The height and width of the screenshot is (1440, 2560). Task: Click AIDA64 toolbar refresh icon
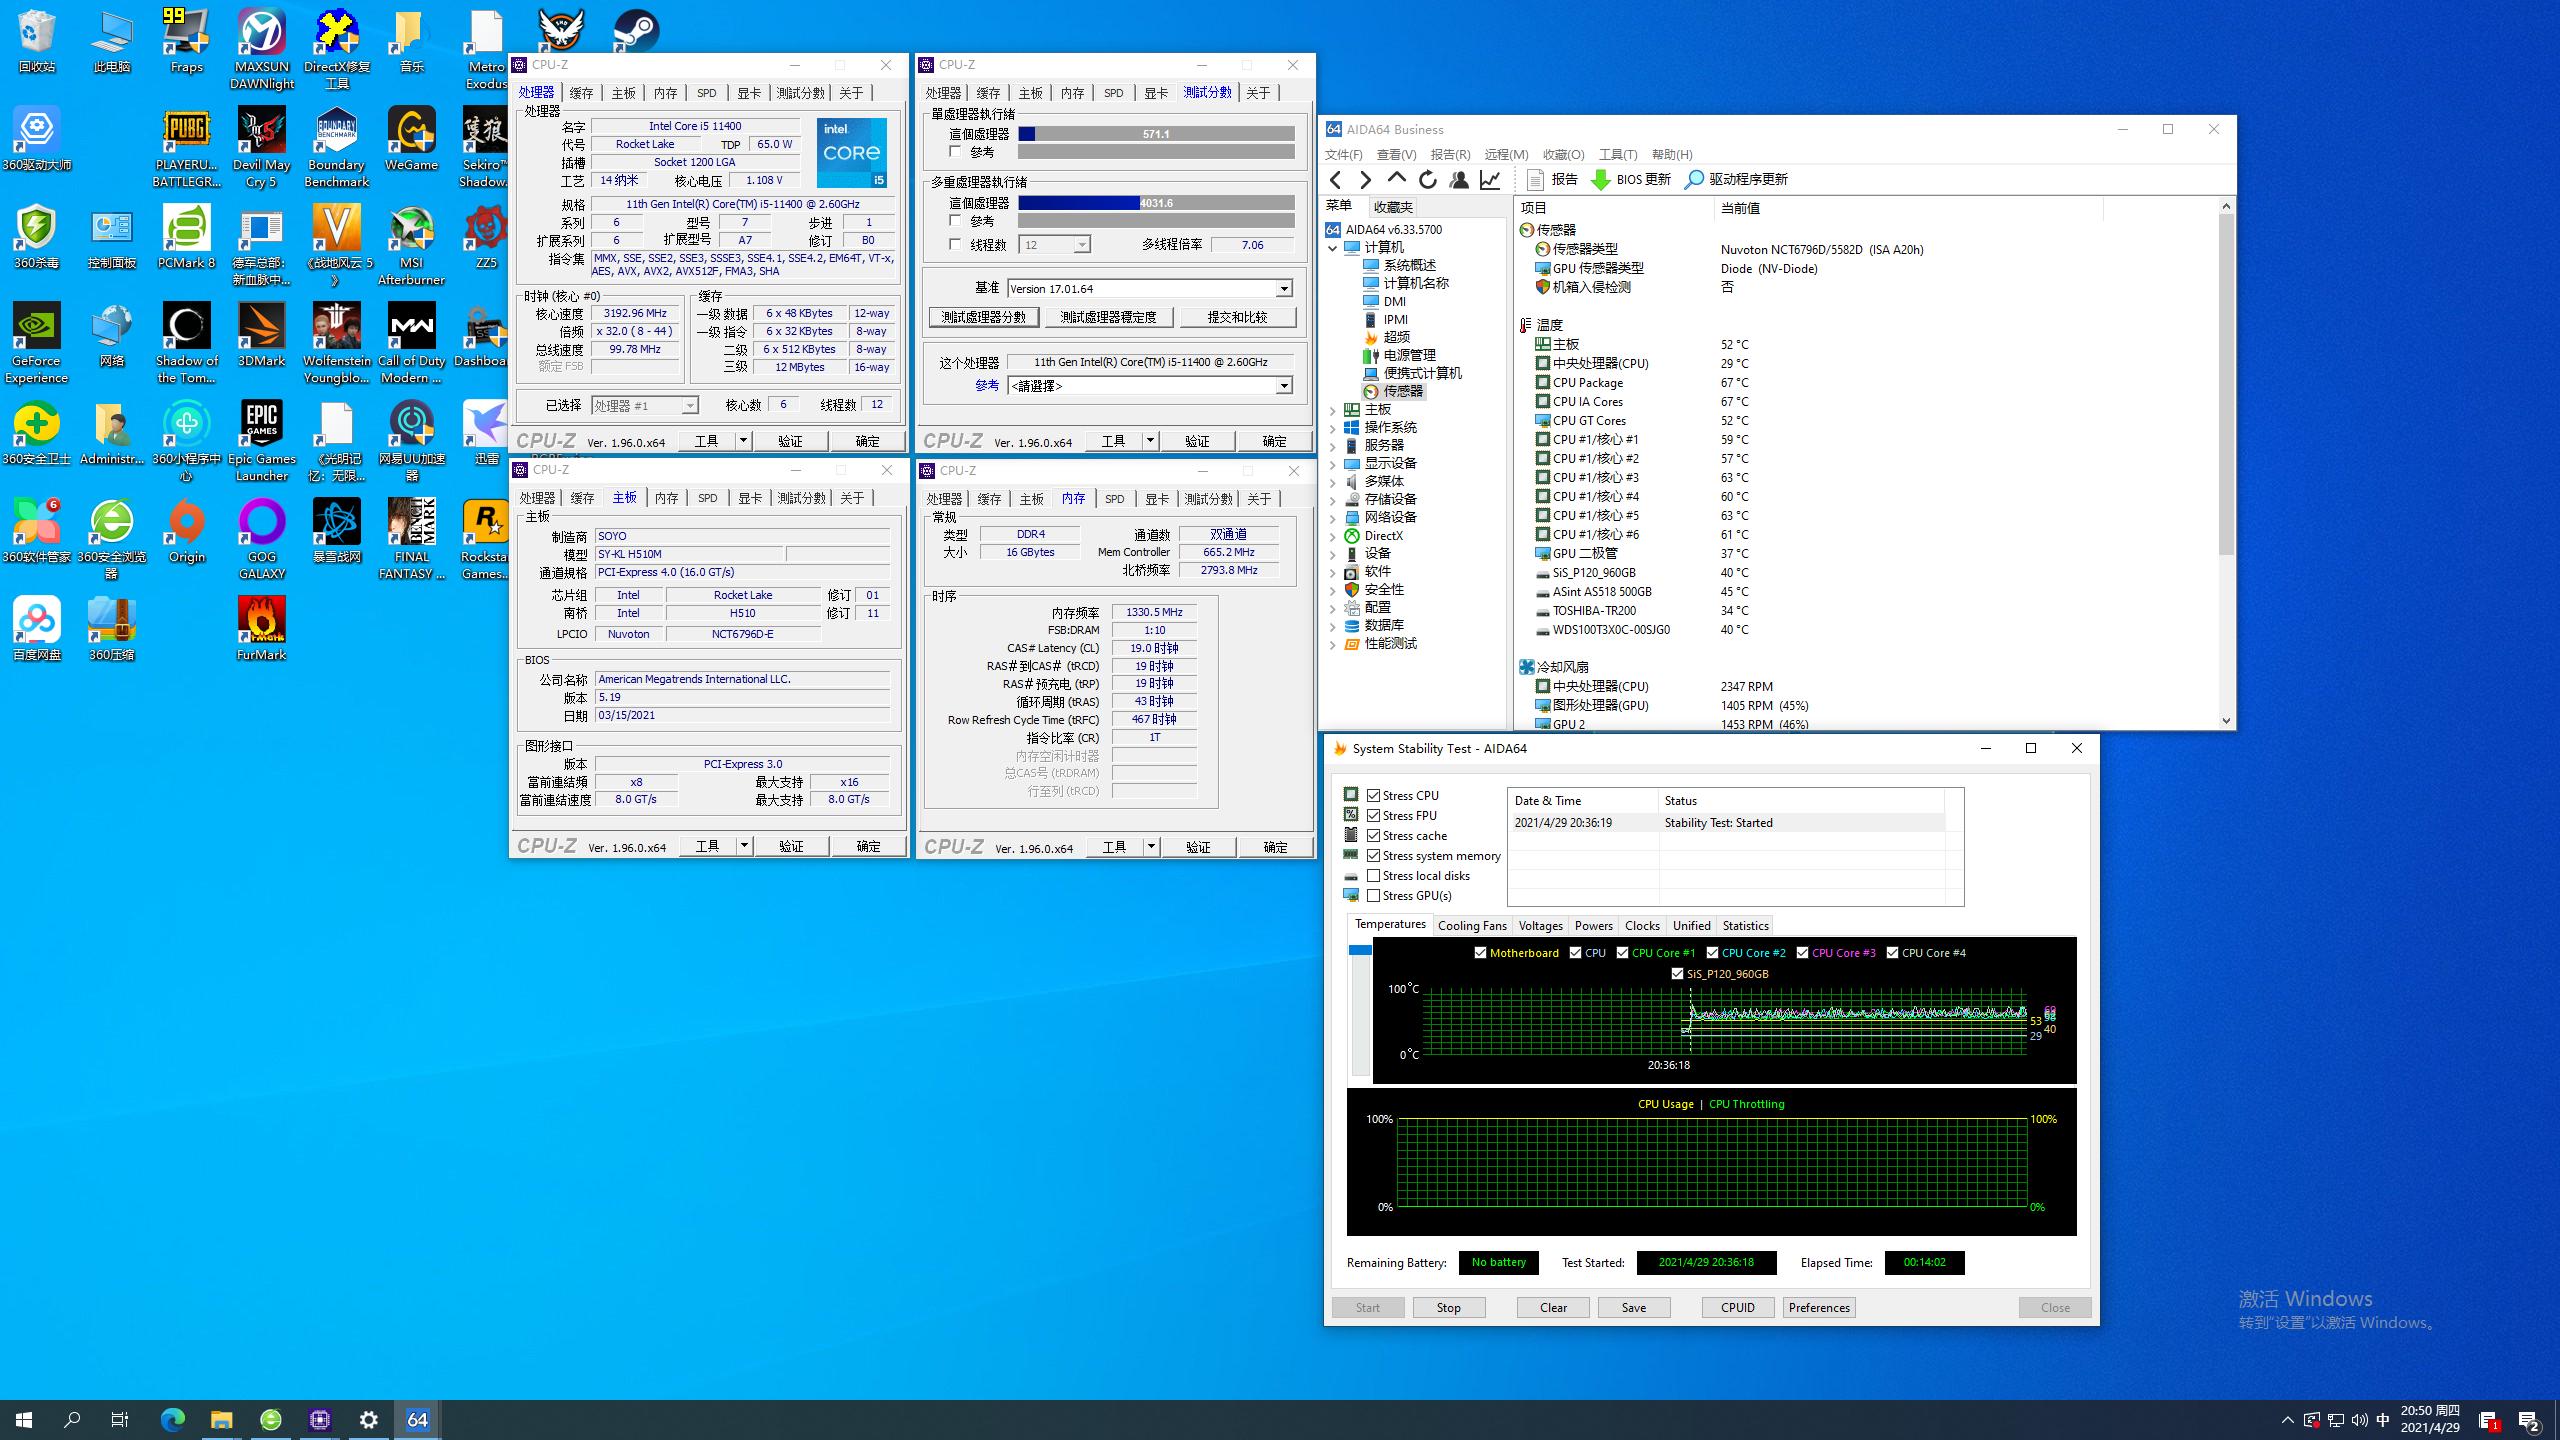[x=1428, y=179]
